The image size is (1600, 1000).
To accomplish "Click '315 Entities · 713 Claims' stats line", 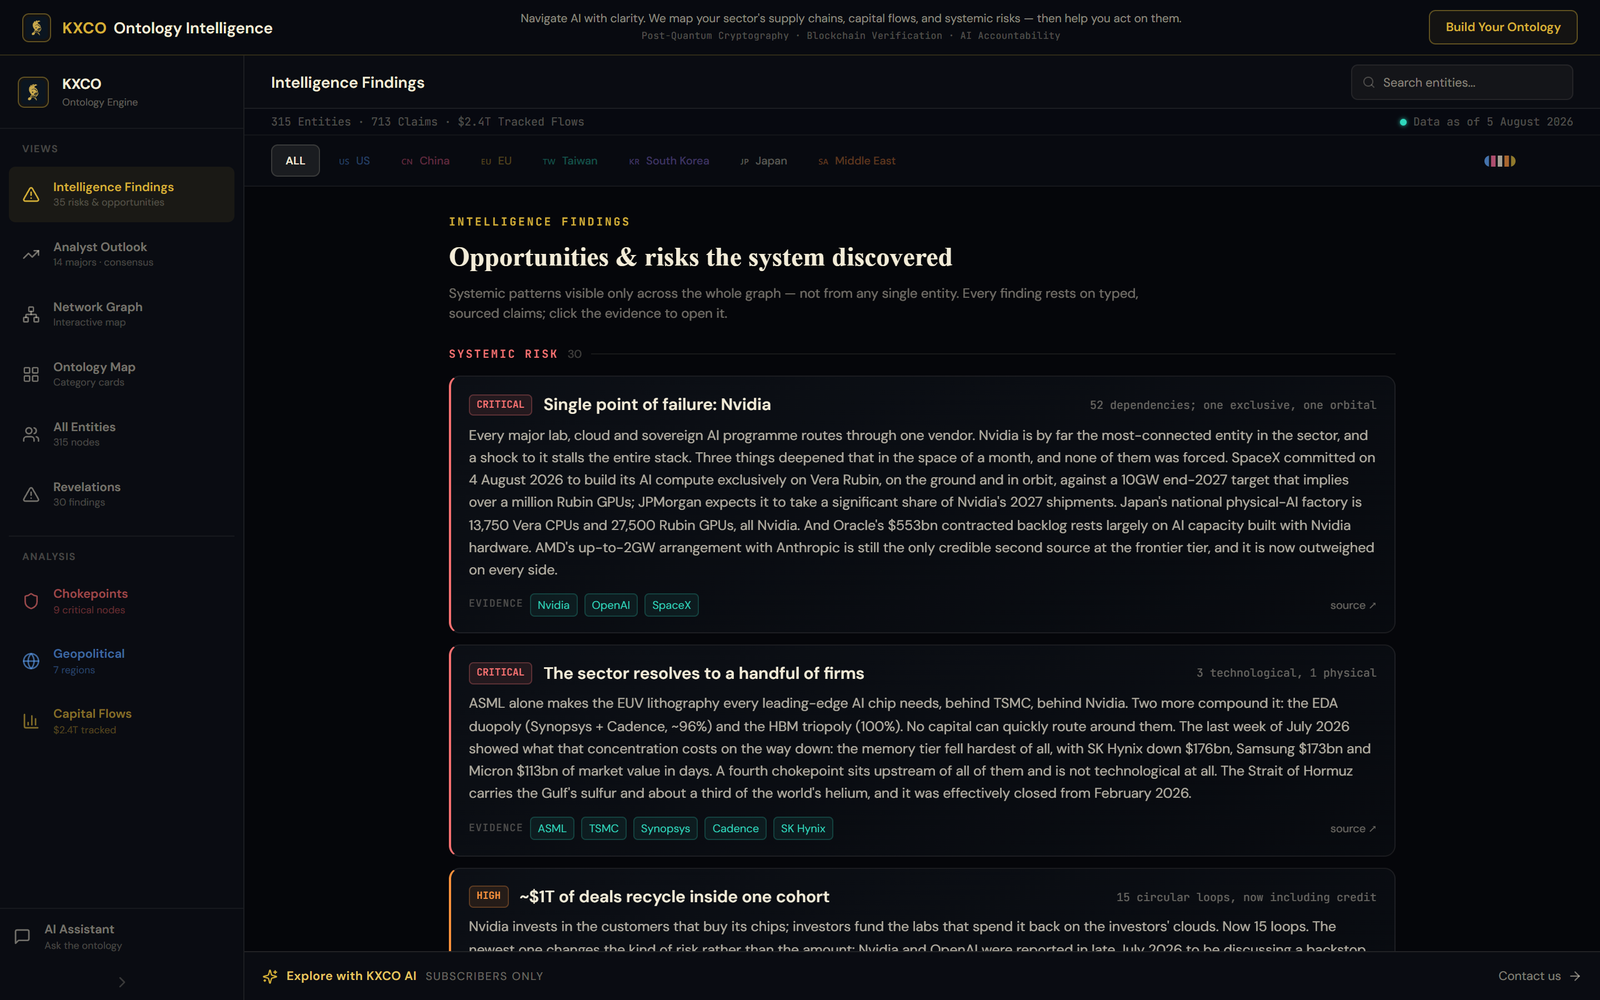I will (x=427, y=122).
